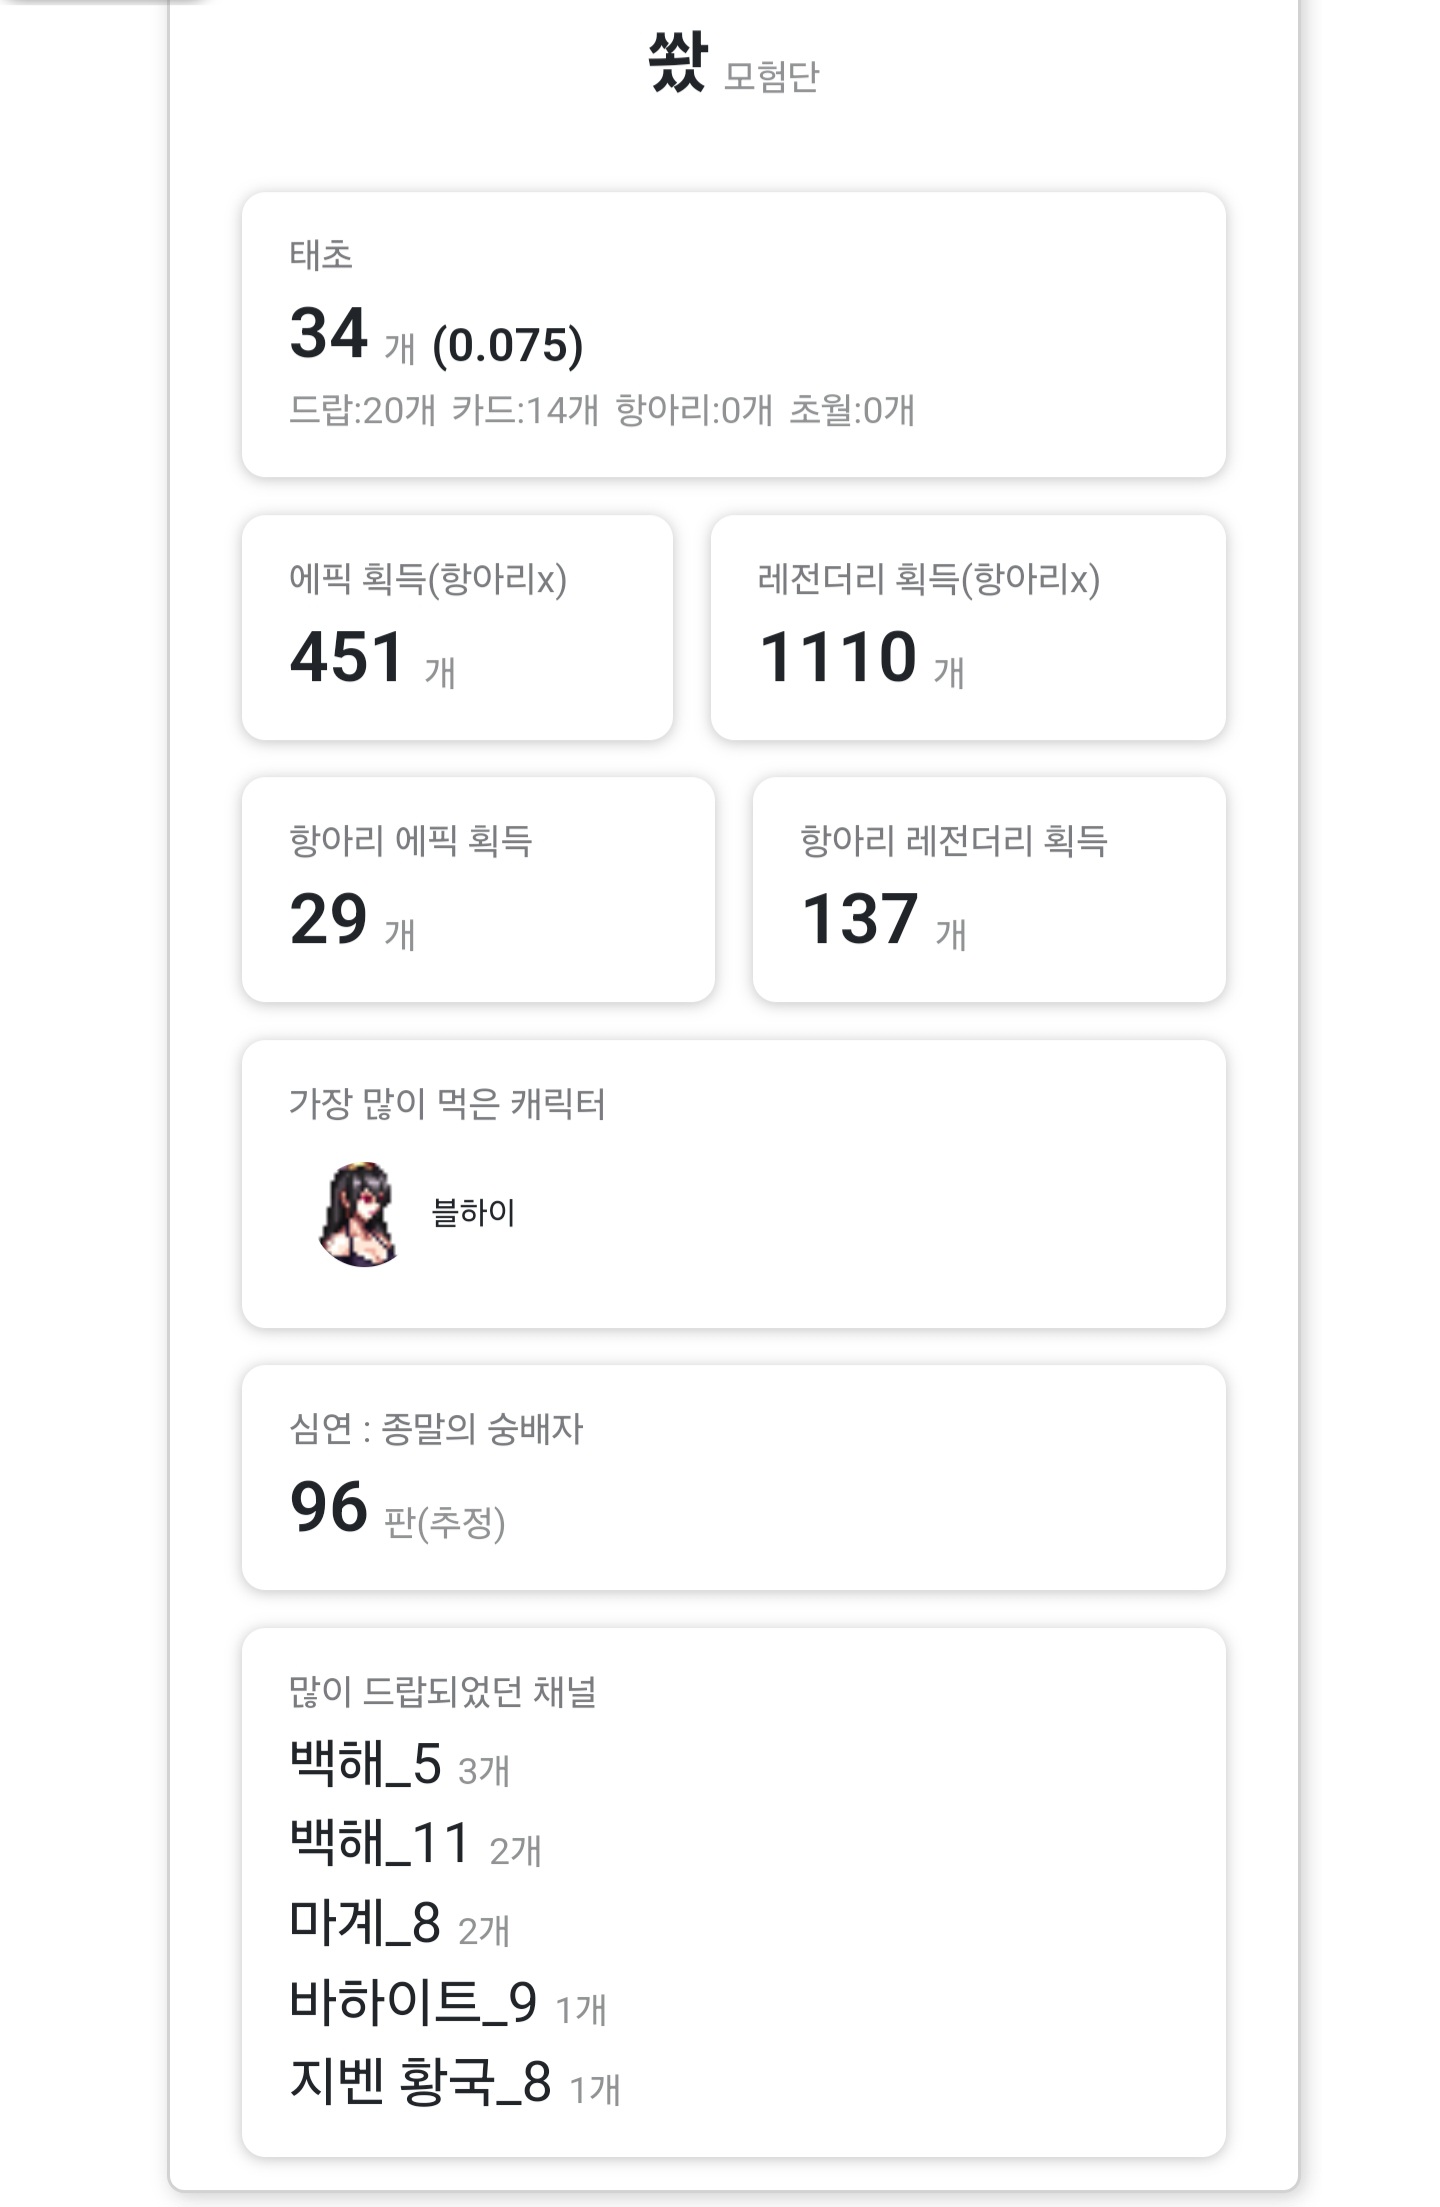
Task: Click the 블하이 character avatar image
Action: pyautogui.click(x=360, y=1214)
